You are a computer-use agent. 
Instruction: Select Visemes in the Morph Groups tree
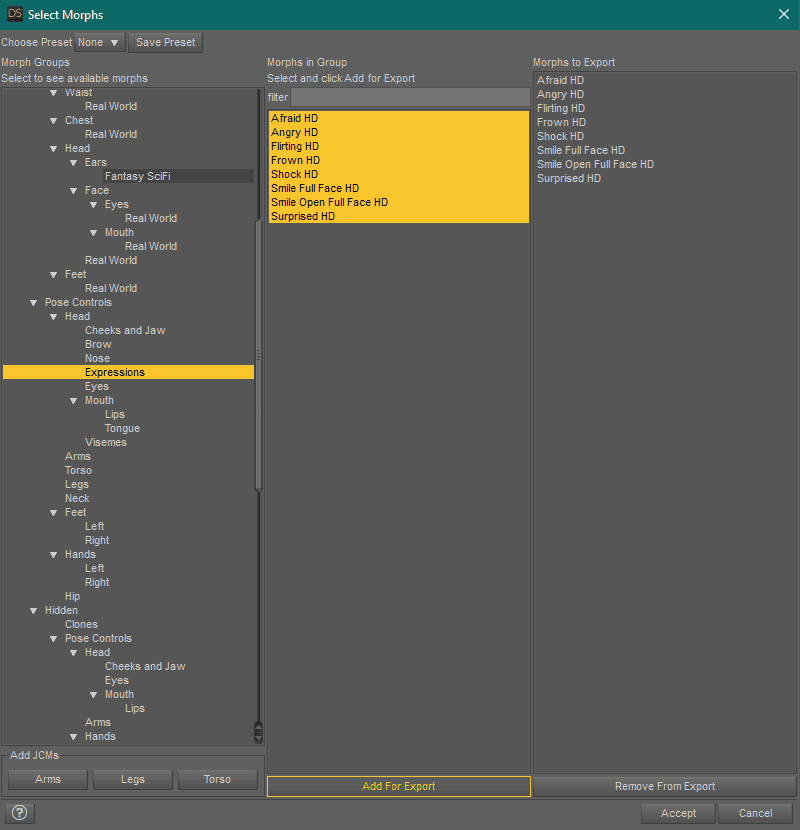click(x=105, y=442)
